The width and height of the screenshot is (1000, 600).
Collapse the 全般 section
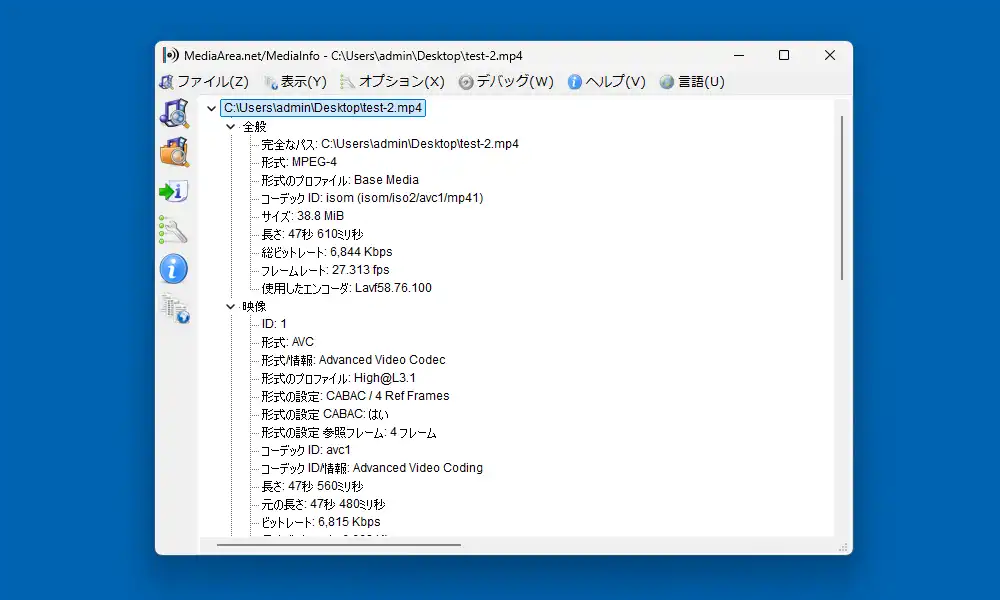[230, 127]
